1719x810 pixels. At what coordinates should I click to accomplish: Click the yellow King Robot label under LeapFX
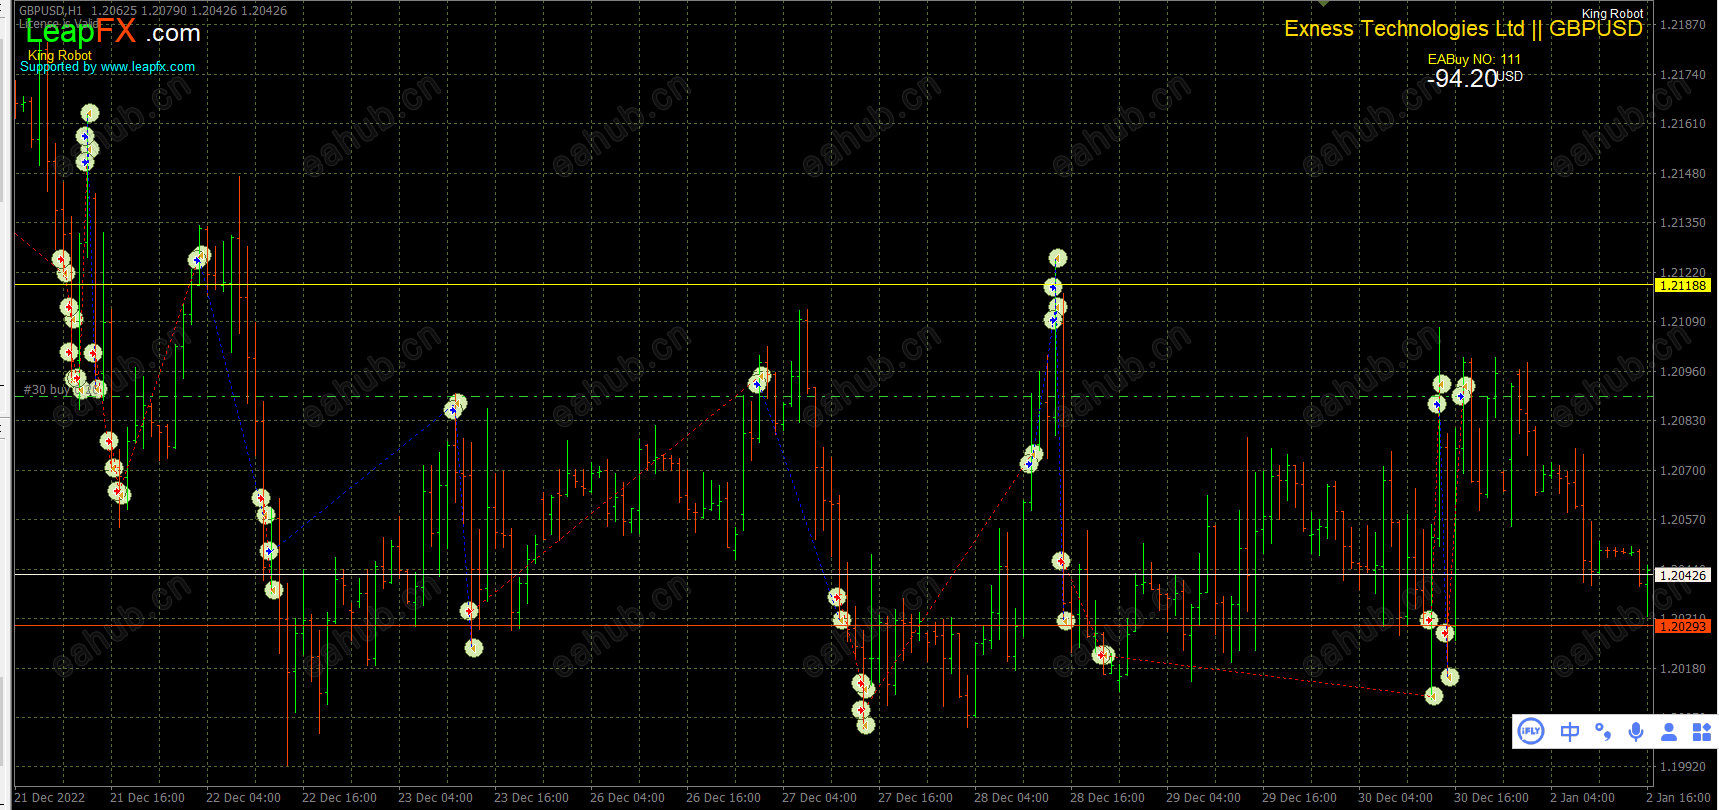pos(60,55)
